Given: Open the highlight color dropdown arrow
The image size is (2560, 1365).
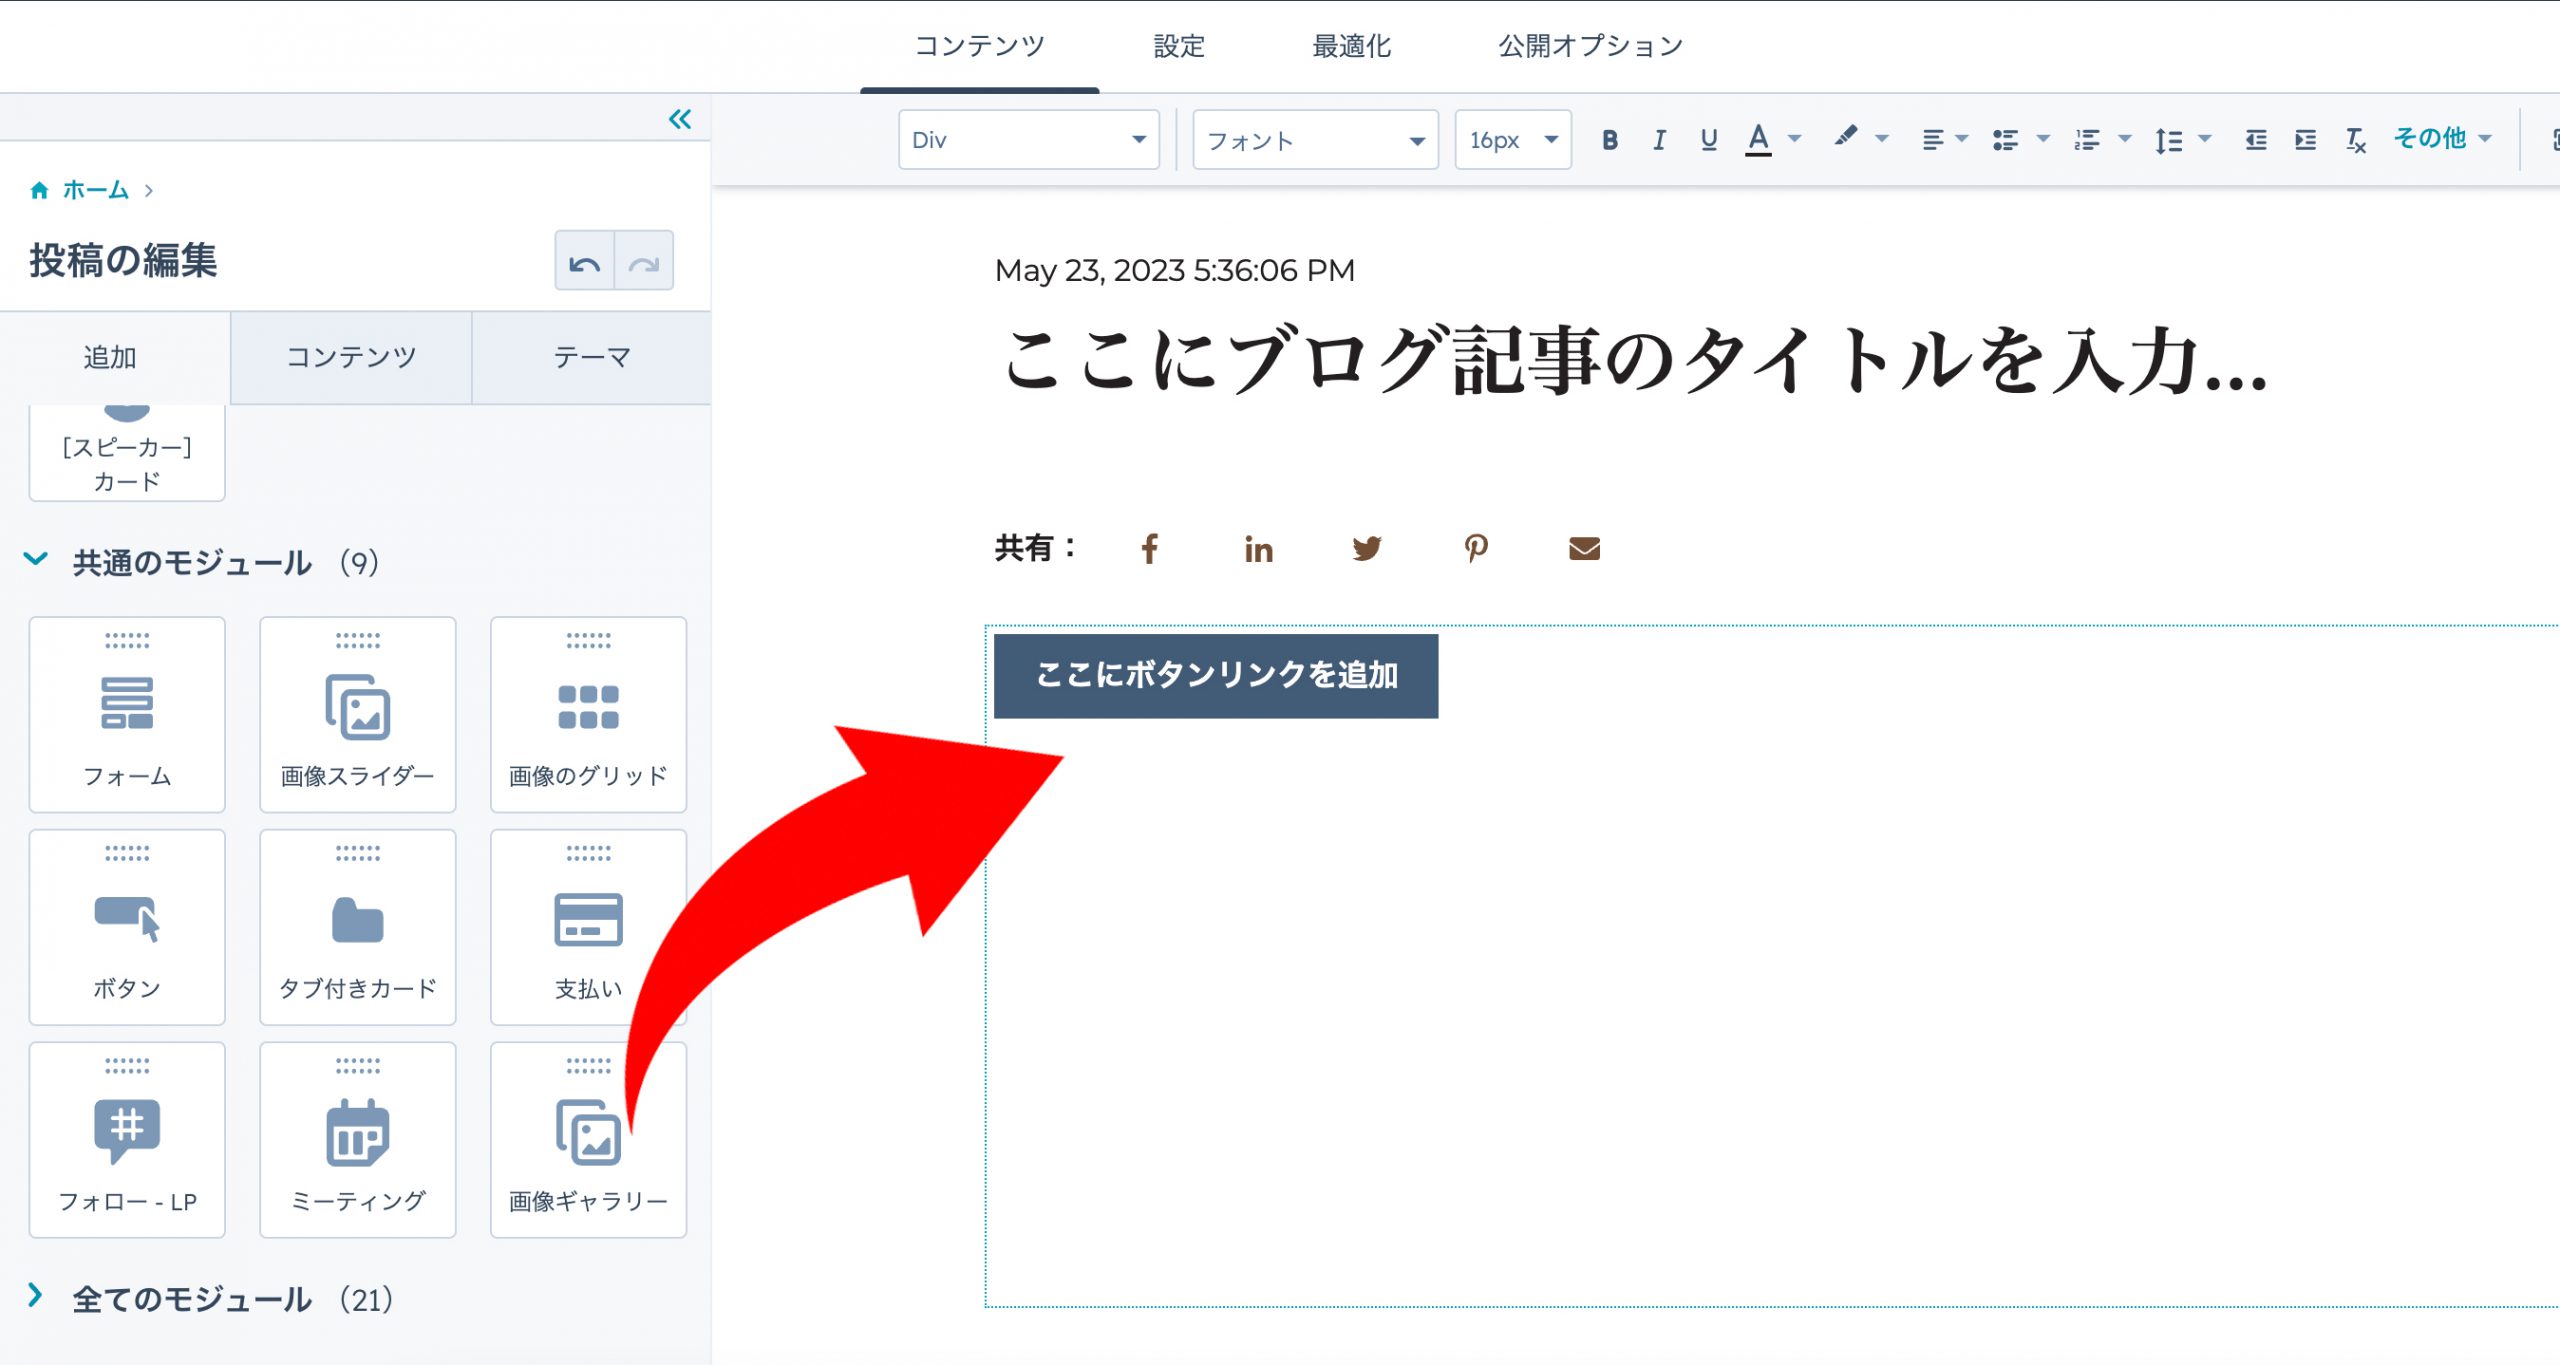Looking at the screenshot, I should [x=1882, y=139].
